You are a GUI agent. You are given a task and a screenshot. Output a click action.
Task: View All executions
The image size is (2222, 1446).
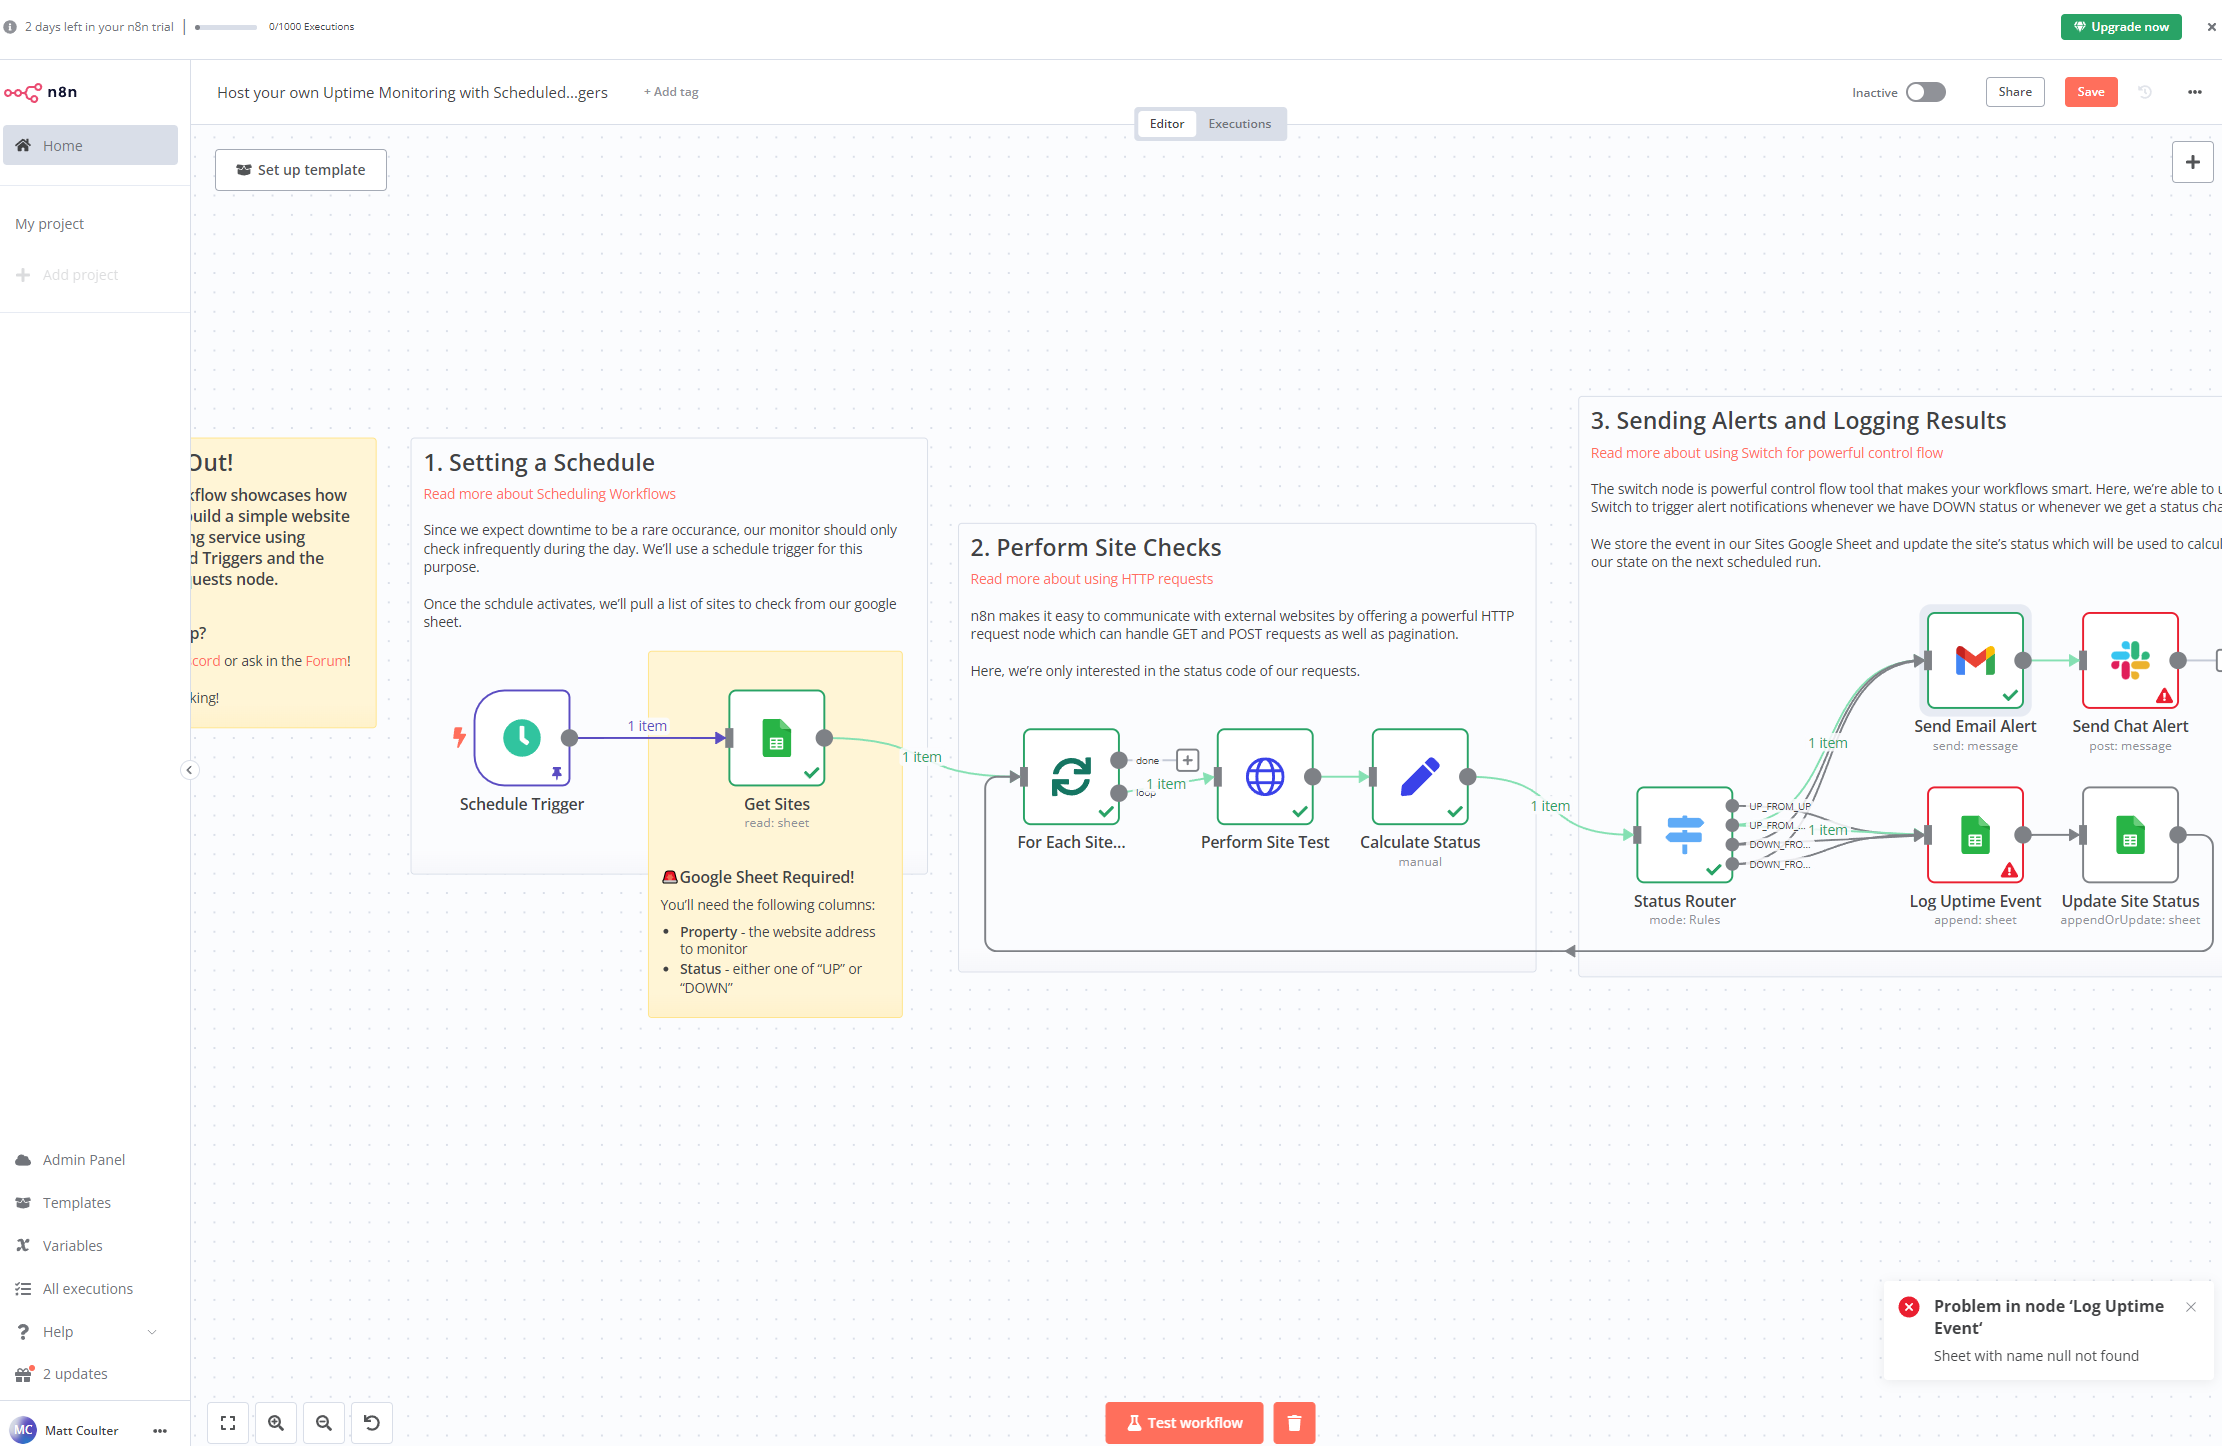(90, 1289)
